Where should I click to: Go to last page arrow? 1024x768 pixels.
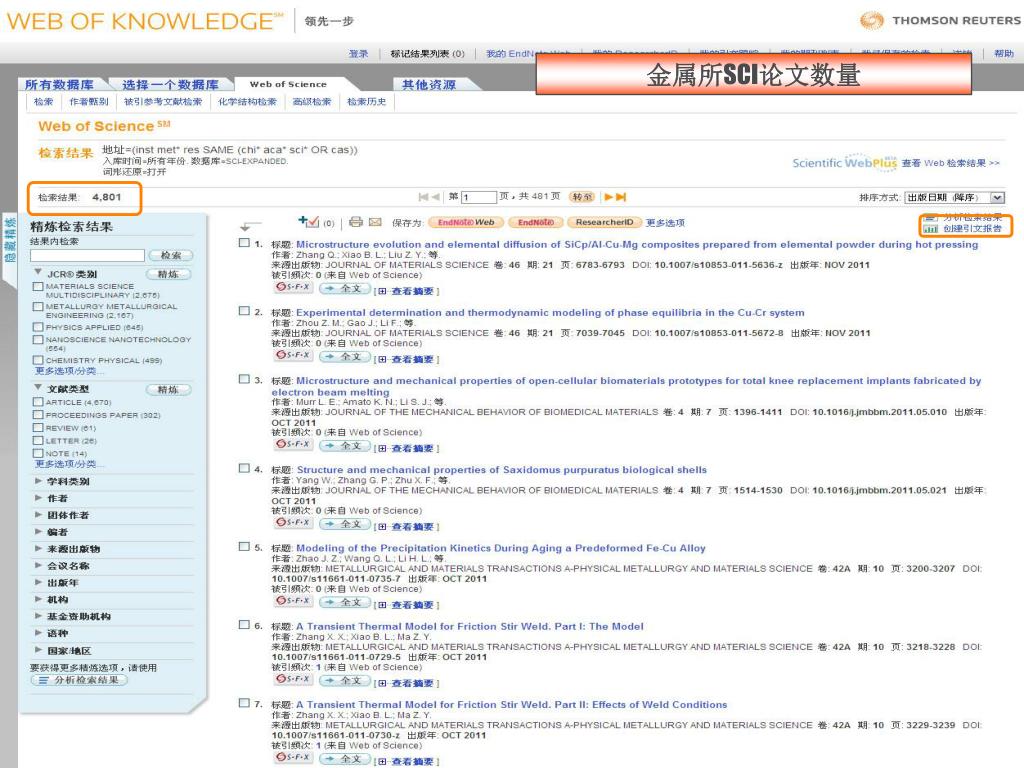621,197
